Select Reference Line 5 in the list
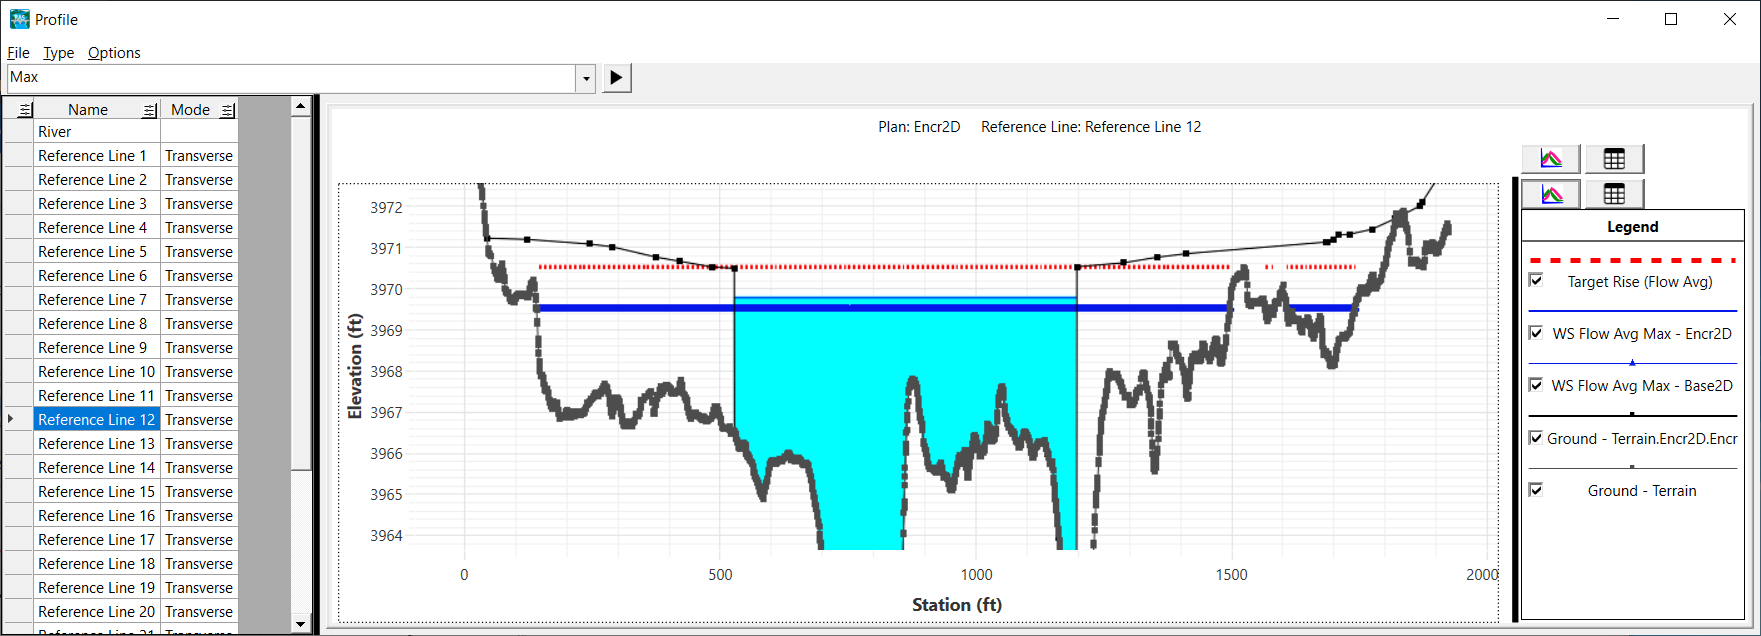Viewport: 1761px width, 636px height. click(x=92, y=252)
